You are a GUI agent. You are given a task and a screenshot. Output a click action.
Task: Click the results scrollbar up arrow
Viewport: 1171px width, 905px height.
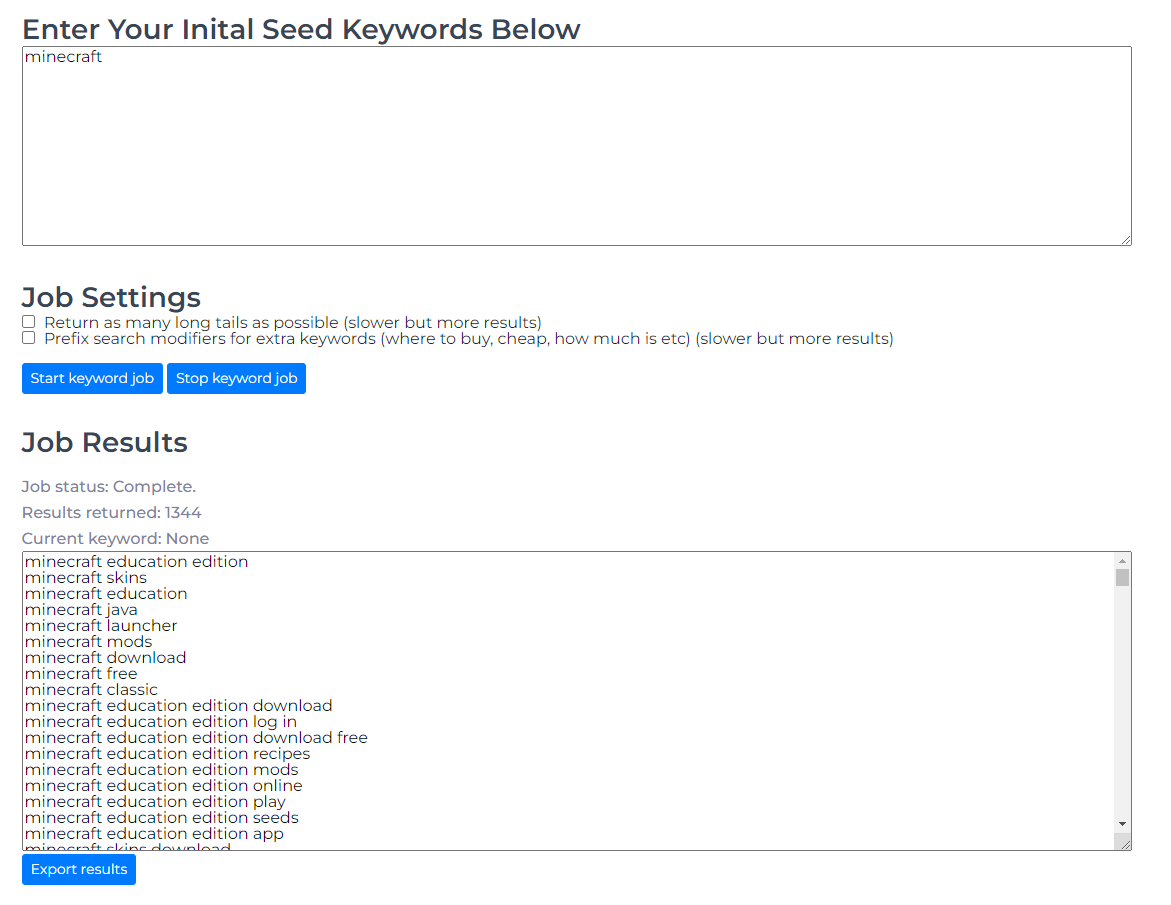pos(1122,561)
